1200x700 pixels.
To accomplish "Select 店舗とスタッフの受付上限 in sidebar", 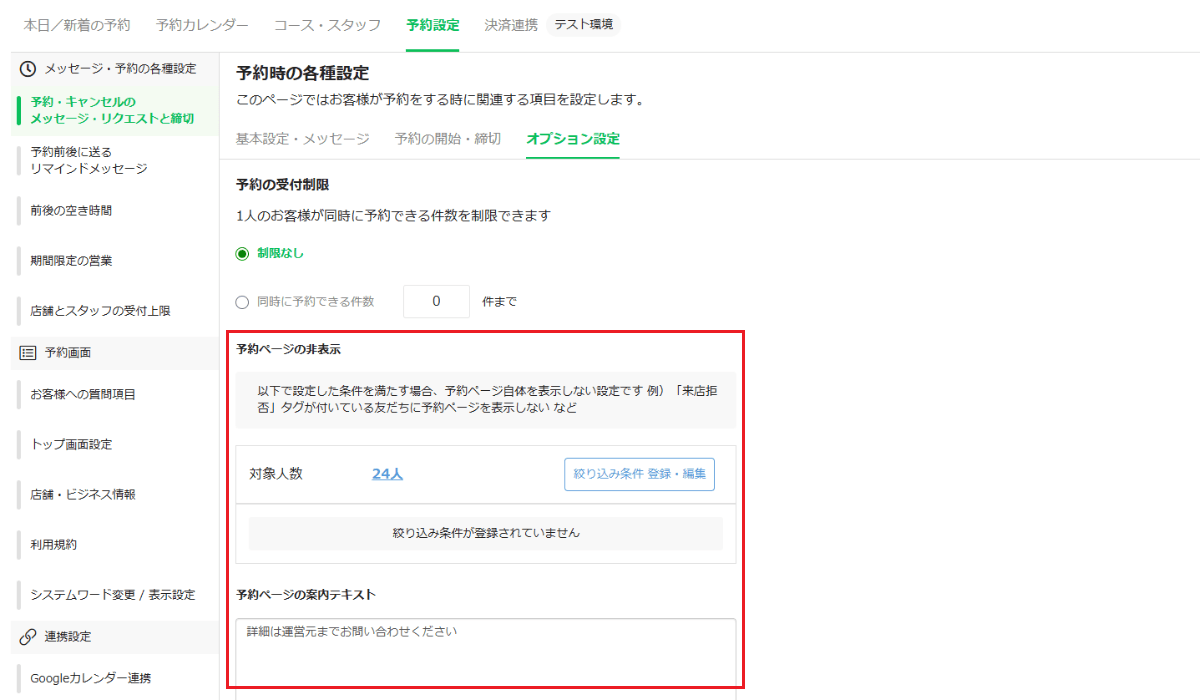I will 100,311.
